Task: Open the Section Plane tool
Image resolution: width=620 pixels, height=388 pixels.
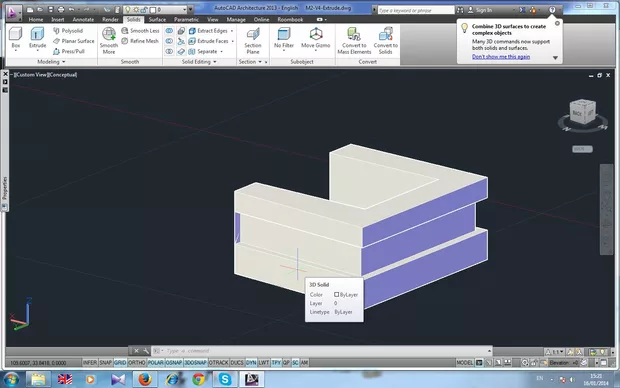Action: 253,40
